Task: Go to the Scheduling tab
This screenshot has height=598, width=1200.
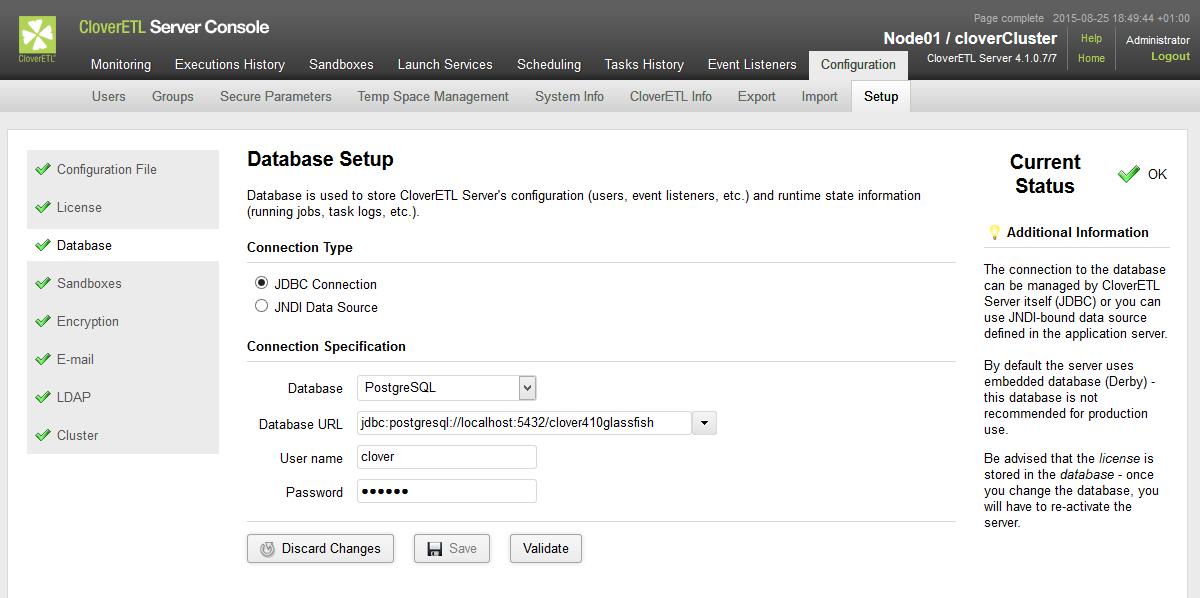Action: click(x=549, y=65)
